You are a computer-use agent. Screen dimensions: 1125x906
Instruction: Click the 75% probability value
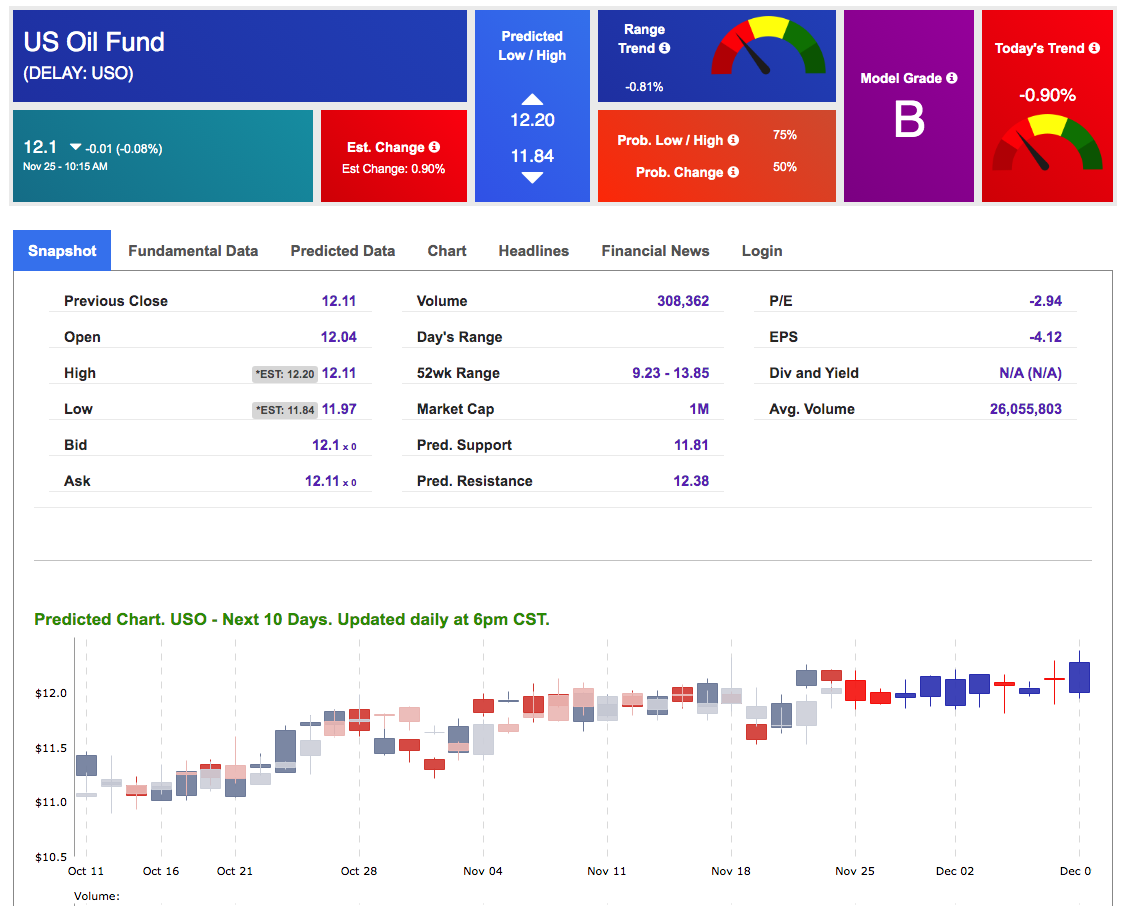coord(785,135)
